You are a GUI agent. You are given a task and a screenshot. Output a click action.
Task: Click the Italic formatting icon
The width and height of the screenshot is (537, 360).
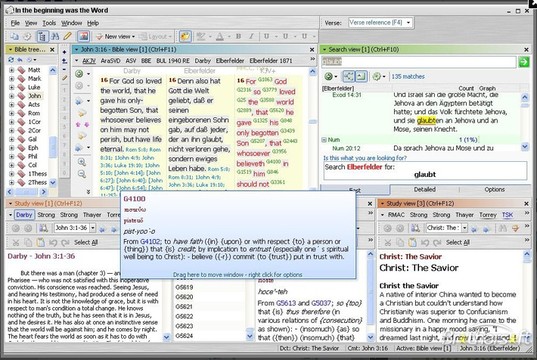251,36
